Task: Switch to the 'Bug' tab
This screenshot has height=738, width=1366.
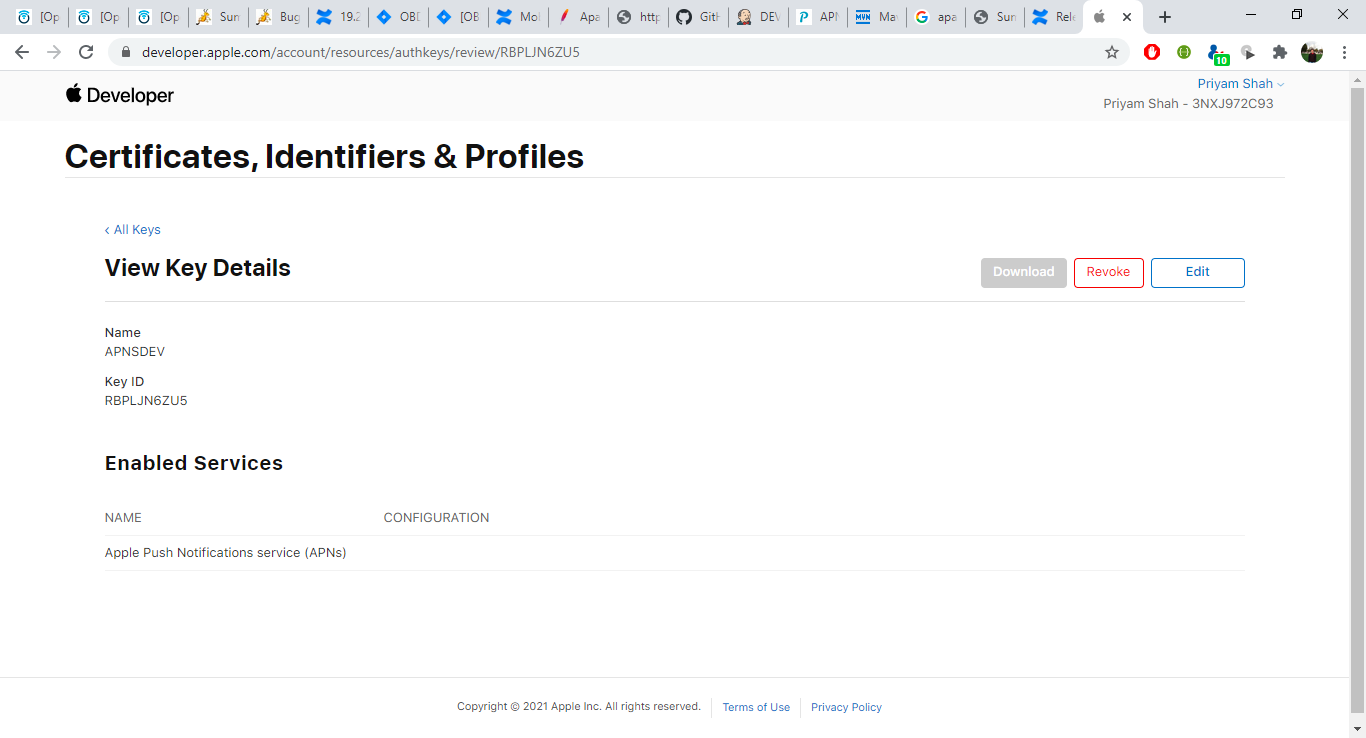Action: [x=277, y=17]
